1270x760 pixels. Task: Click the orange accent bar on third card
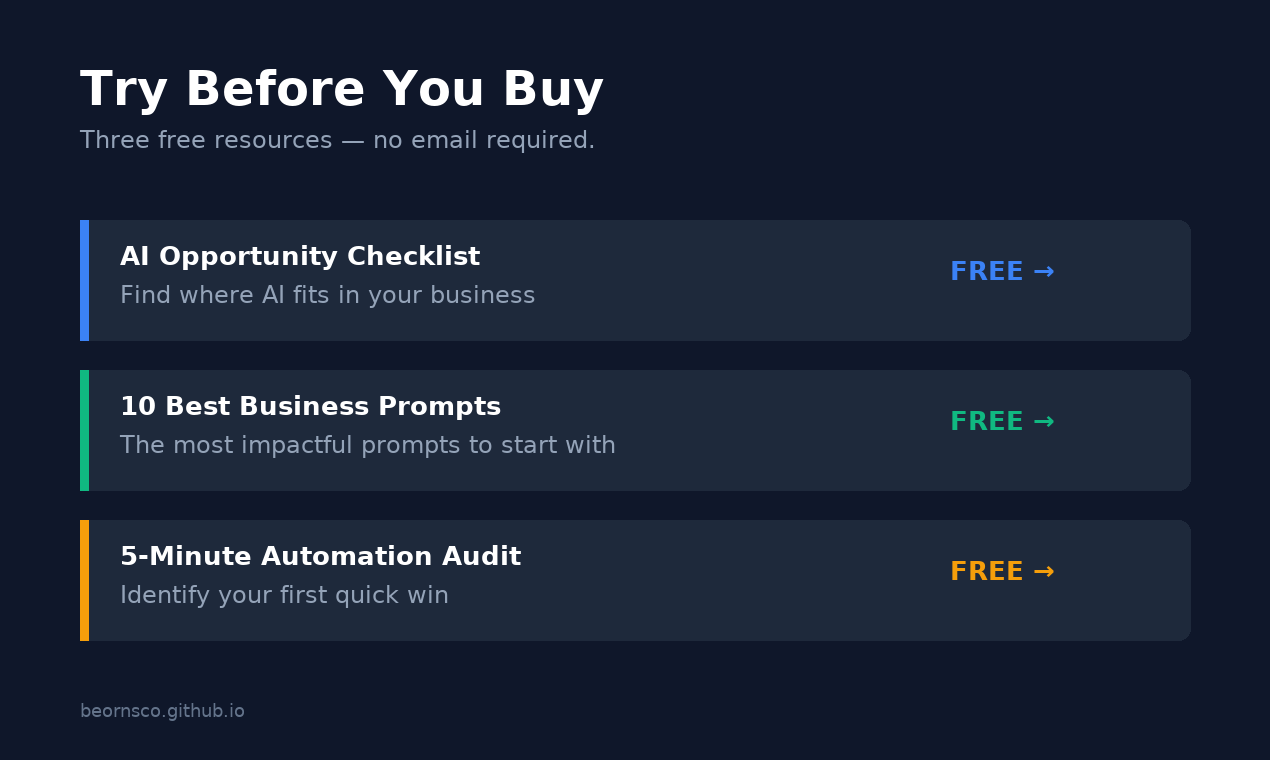84,580
